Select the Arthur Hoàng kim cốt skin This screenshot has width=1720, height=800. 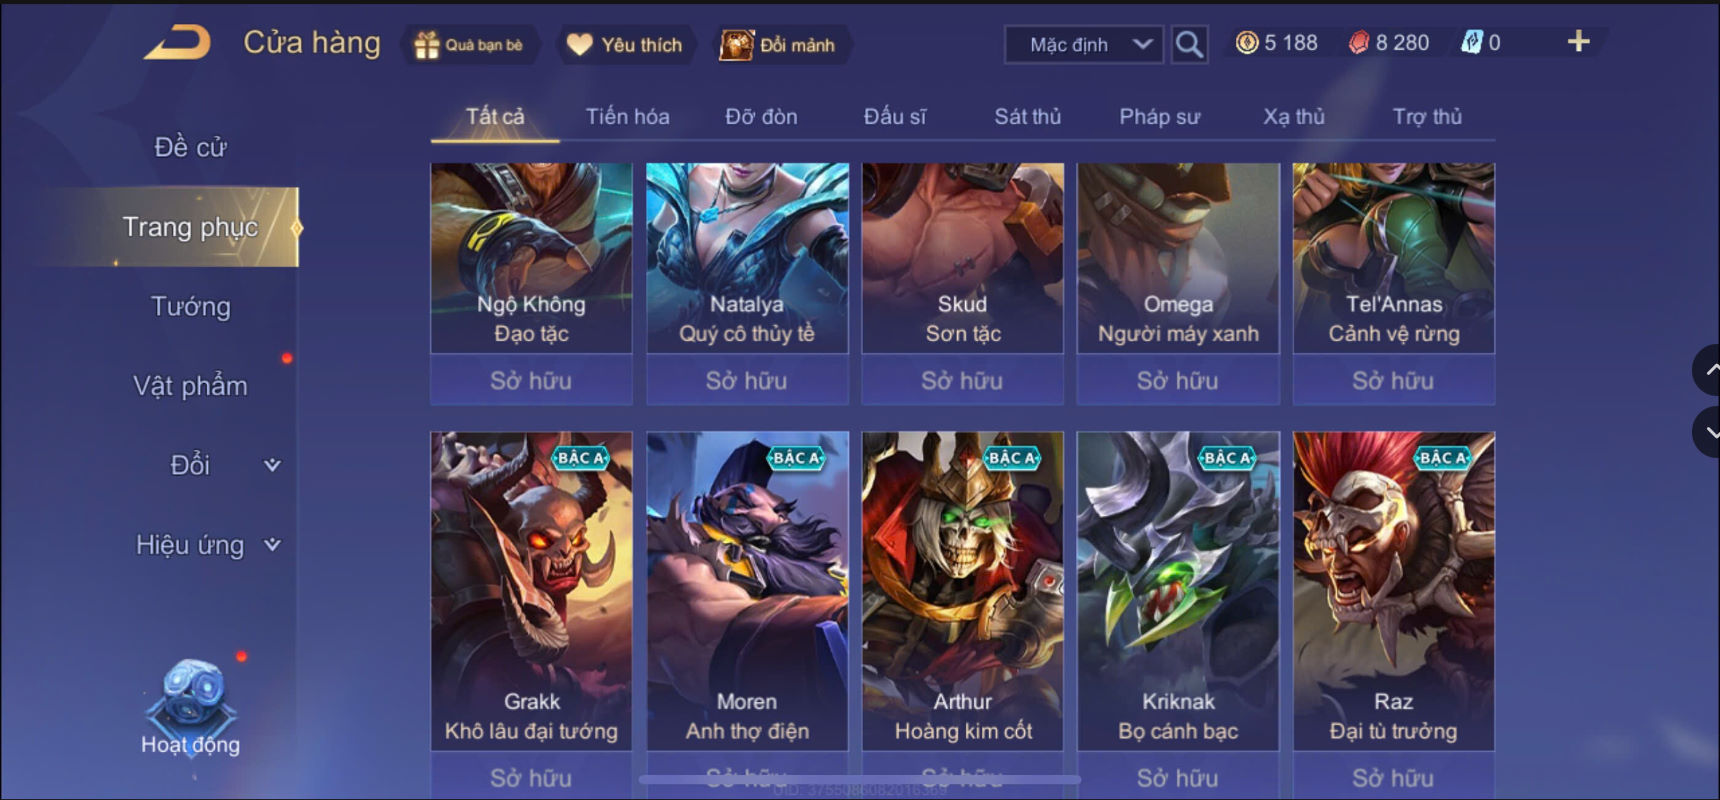[963, 591]
